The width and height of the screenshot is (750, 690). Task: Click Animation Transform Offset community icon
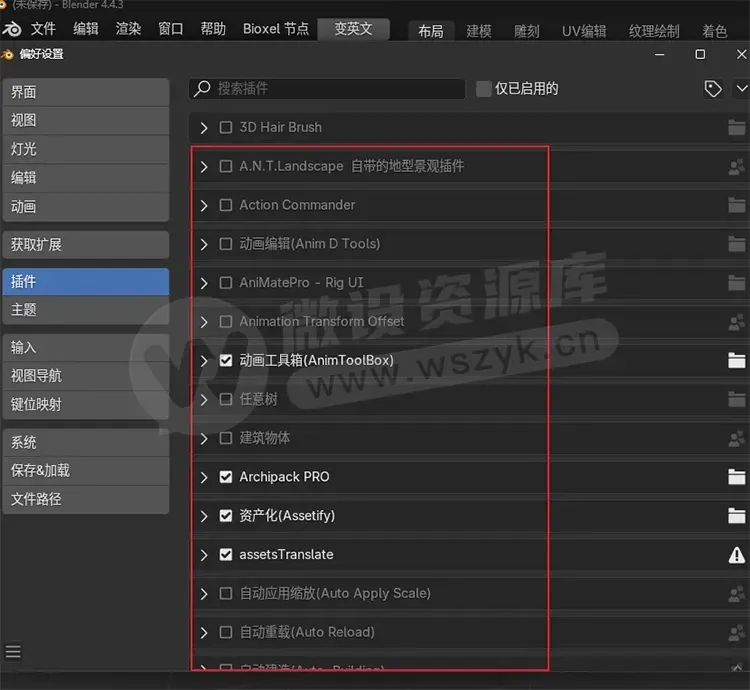736,322
